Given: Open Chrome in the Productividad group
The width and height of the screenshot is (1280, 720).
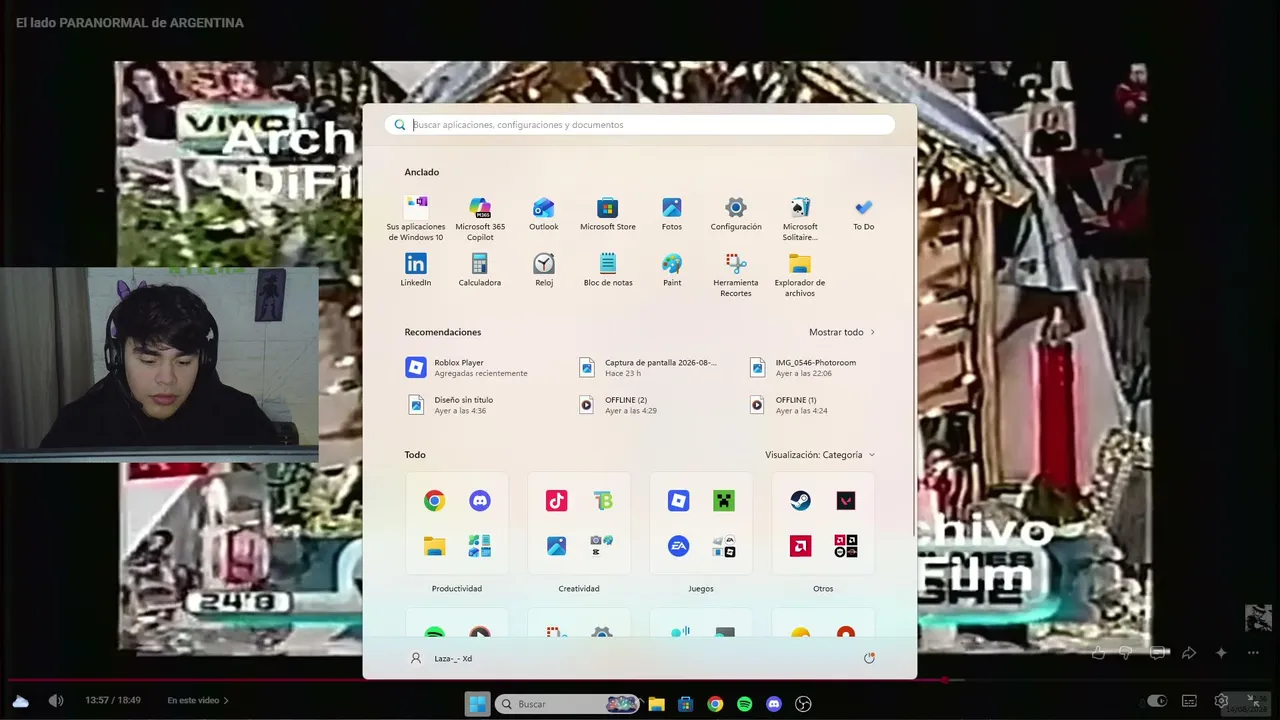Looking at the screenshot, I should 434,501.
